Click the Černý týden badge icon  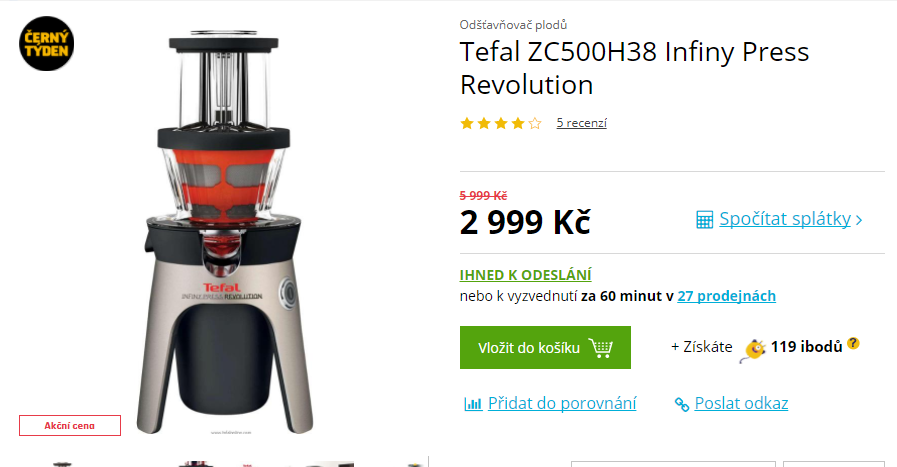click(x=46, y=44)
